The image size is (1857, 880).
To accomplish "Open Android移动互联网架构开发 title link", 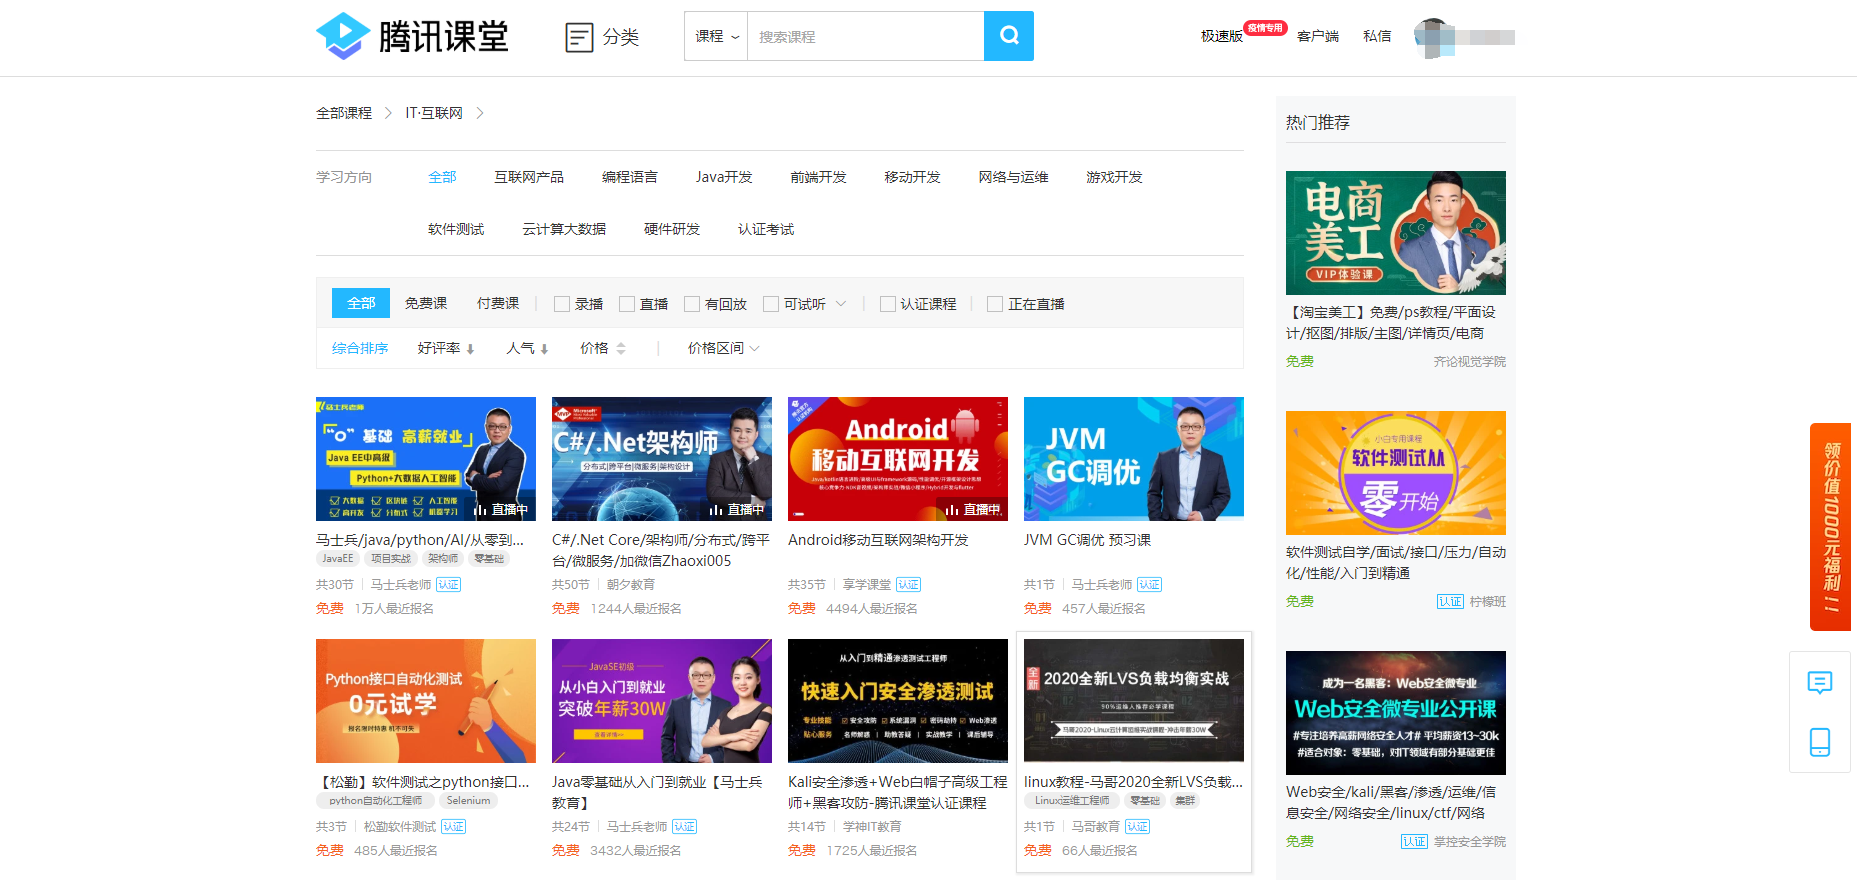I will [878, 540].
